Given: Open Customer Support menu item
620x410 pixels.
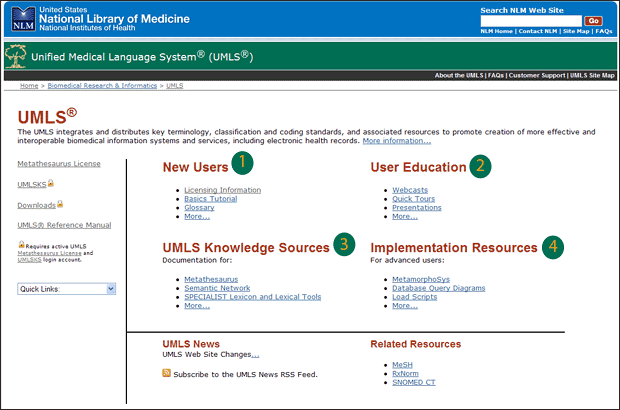Looking at the screenshot, I should coord(537,76).
